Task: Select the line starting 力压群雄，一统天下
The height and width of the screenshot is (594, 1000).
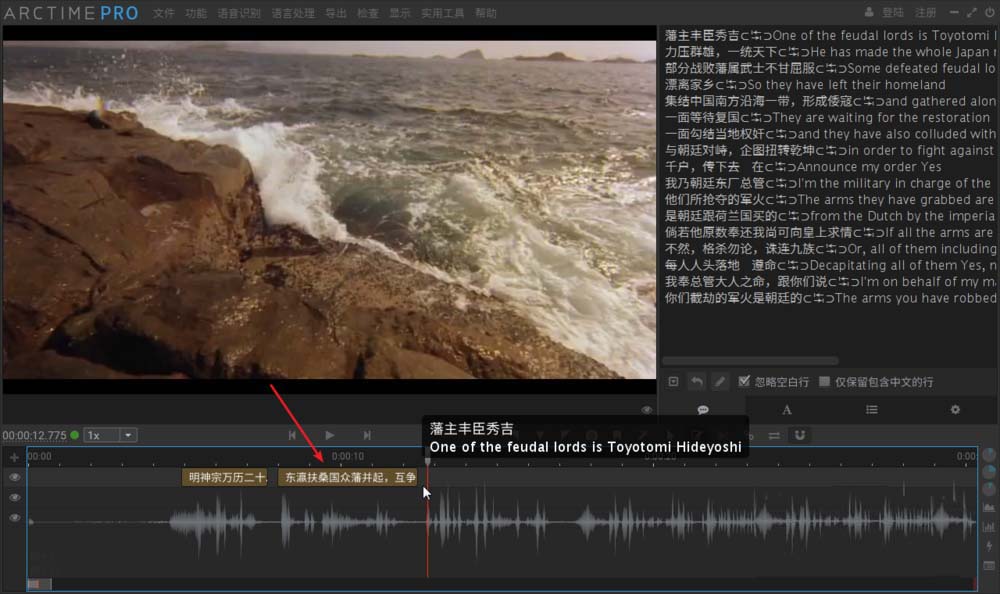Action: tap(830, 52)
